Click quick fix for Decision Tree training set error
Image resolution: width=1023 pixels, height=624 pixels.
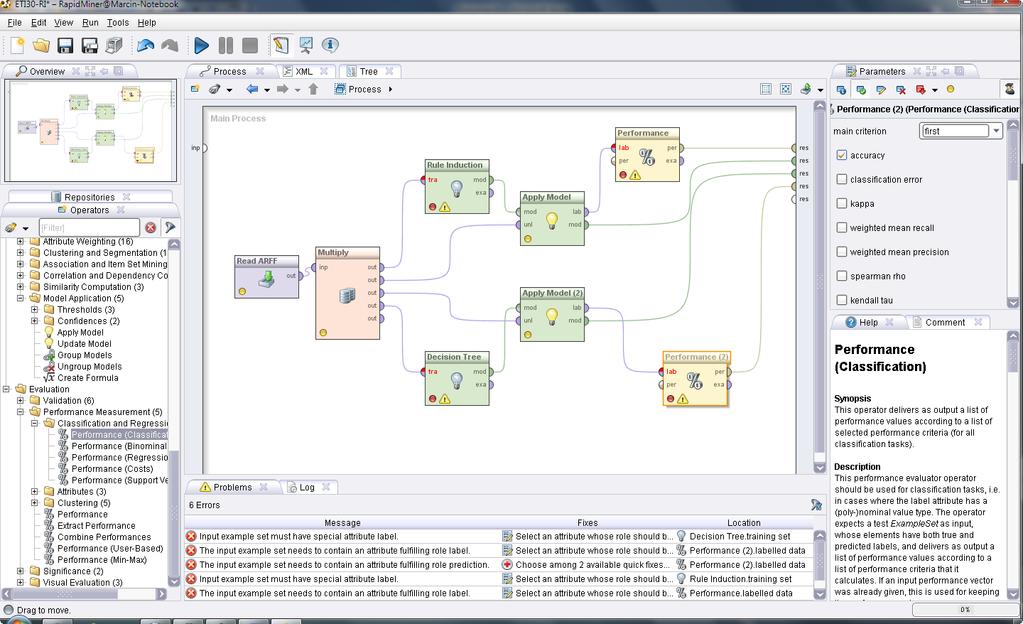point(587,537)
